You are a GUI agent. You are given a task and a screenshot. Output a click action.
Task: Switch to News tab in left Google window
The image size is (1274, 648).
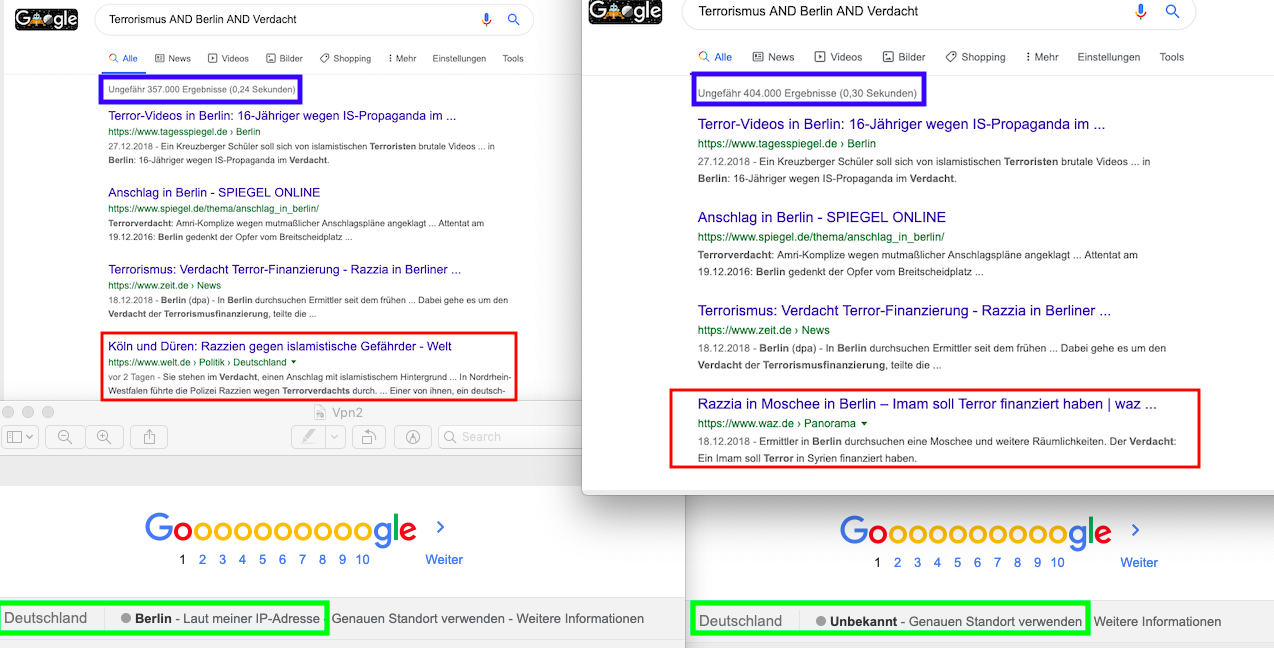click(x=173, y=59)
